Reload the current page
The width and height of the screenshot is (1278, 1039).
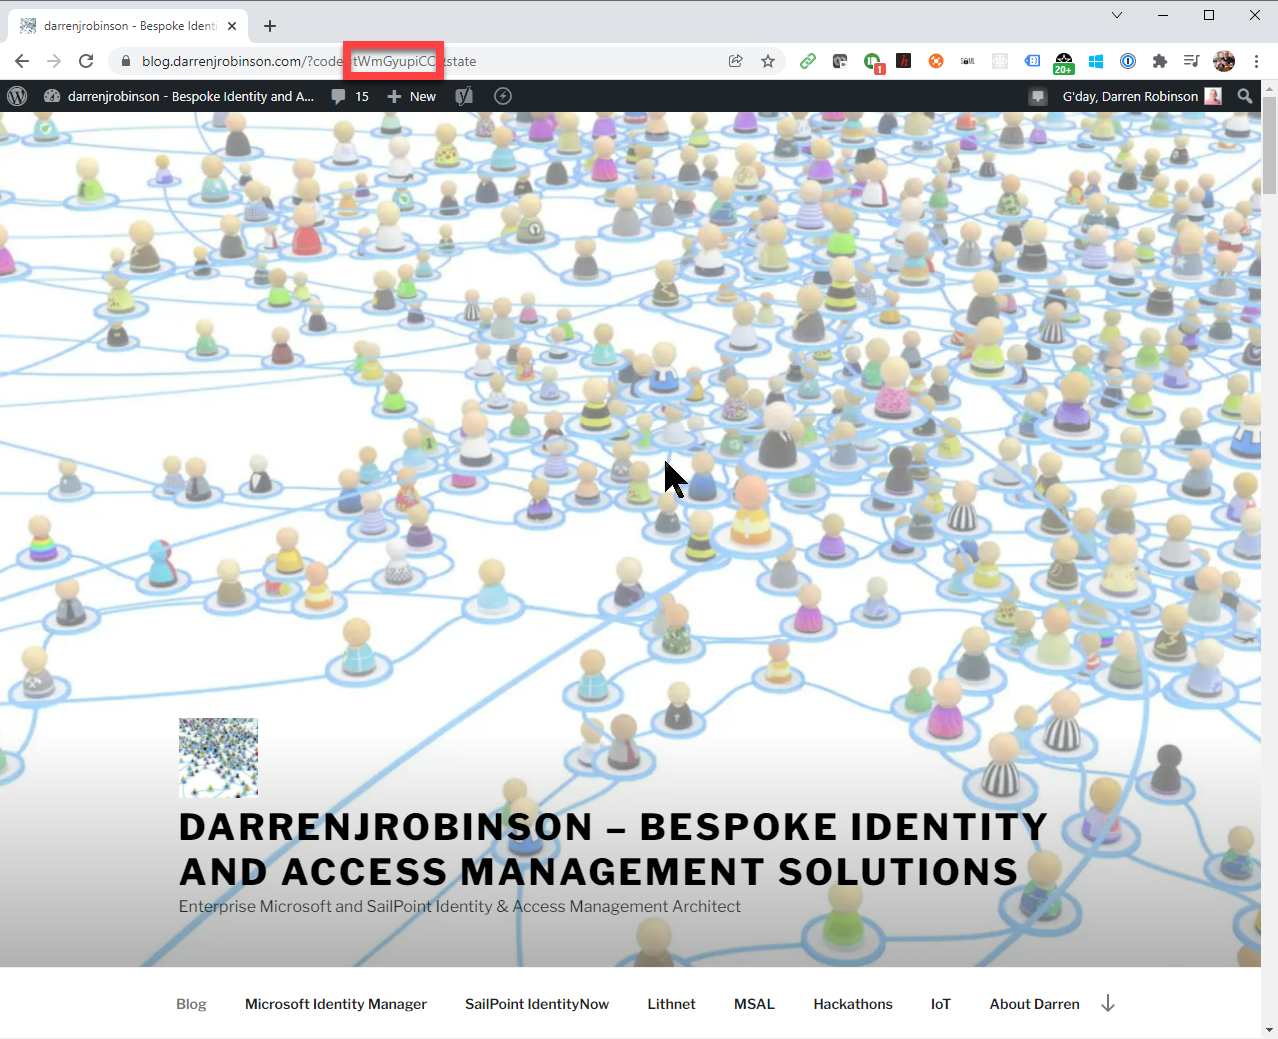pyautogui.click(x=86, y=61)
